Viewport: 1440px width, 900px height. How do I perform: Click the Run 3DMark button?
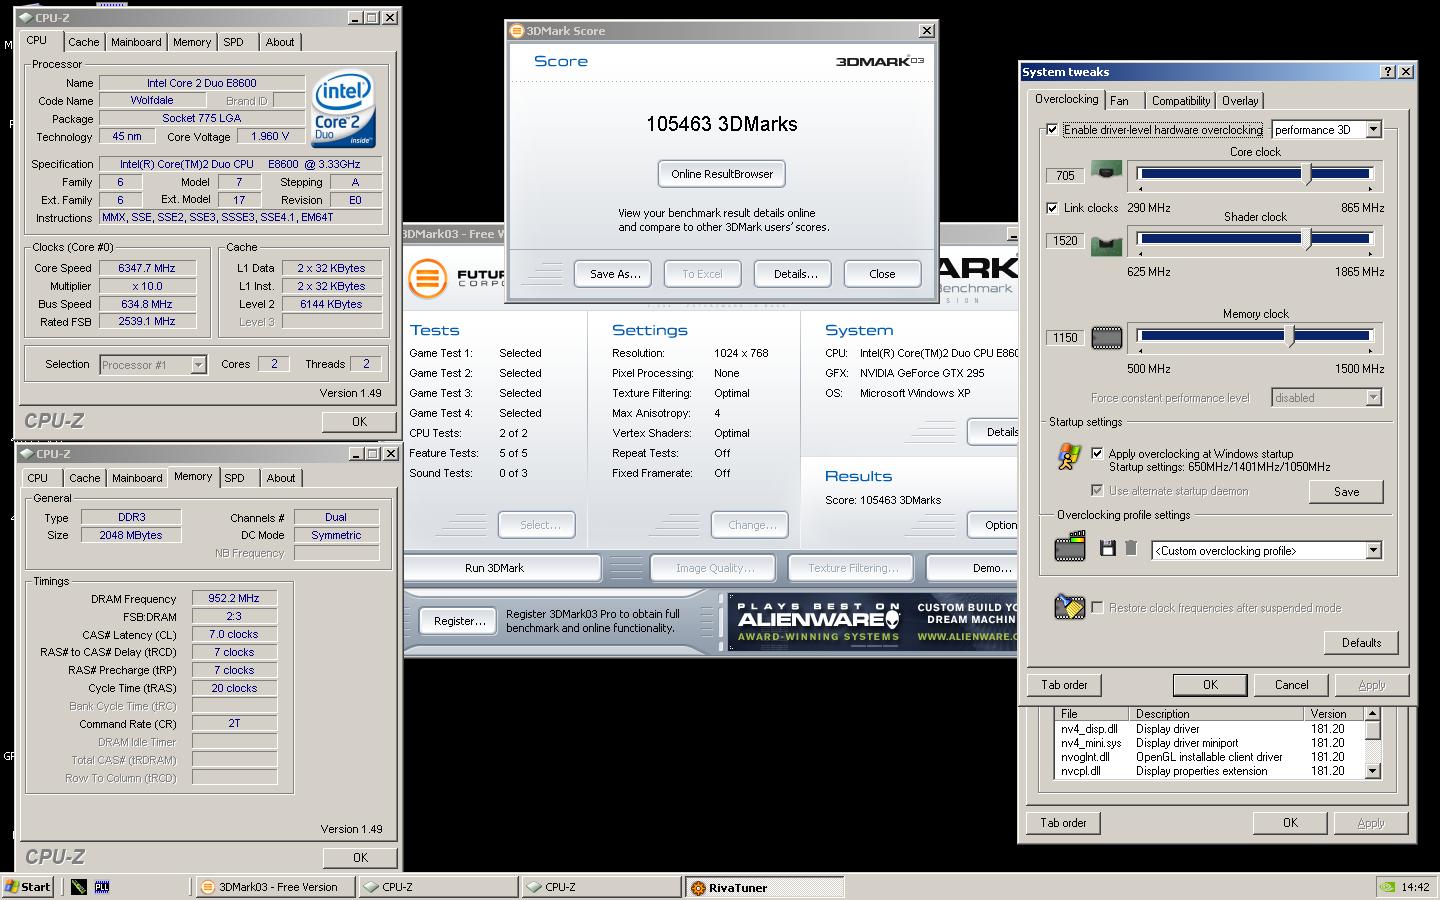[x=502, y=568]
